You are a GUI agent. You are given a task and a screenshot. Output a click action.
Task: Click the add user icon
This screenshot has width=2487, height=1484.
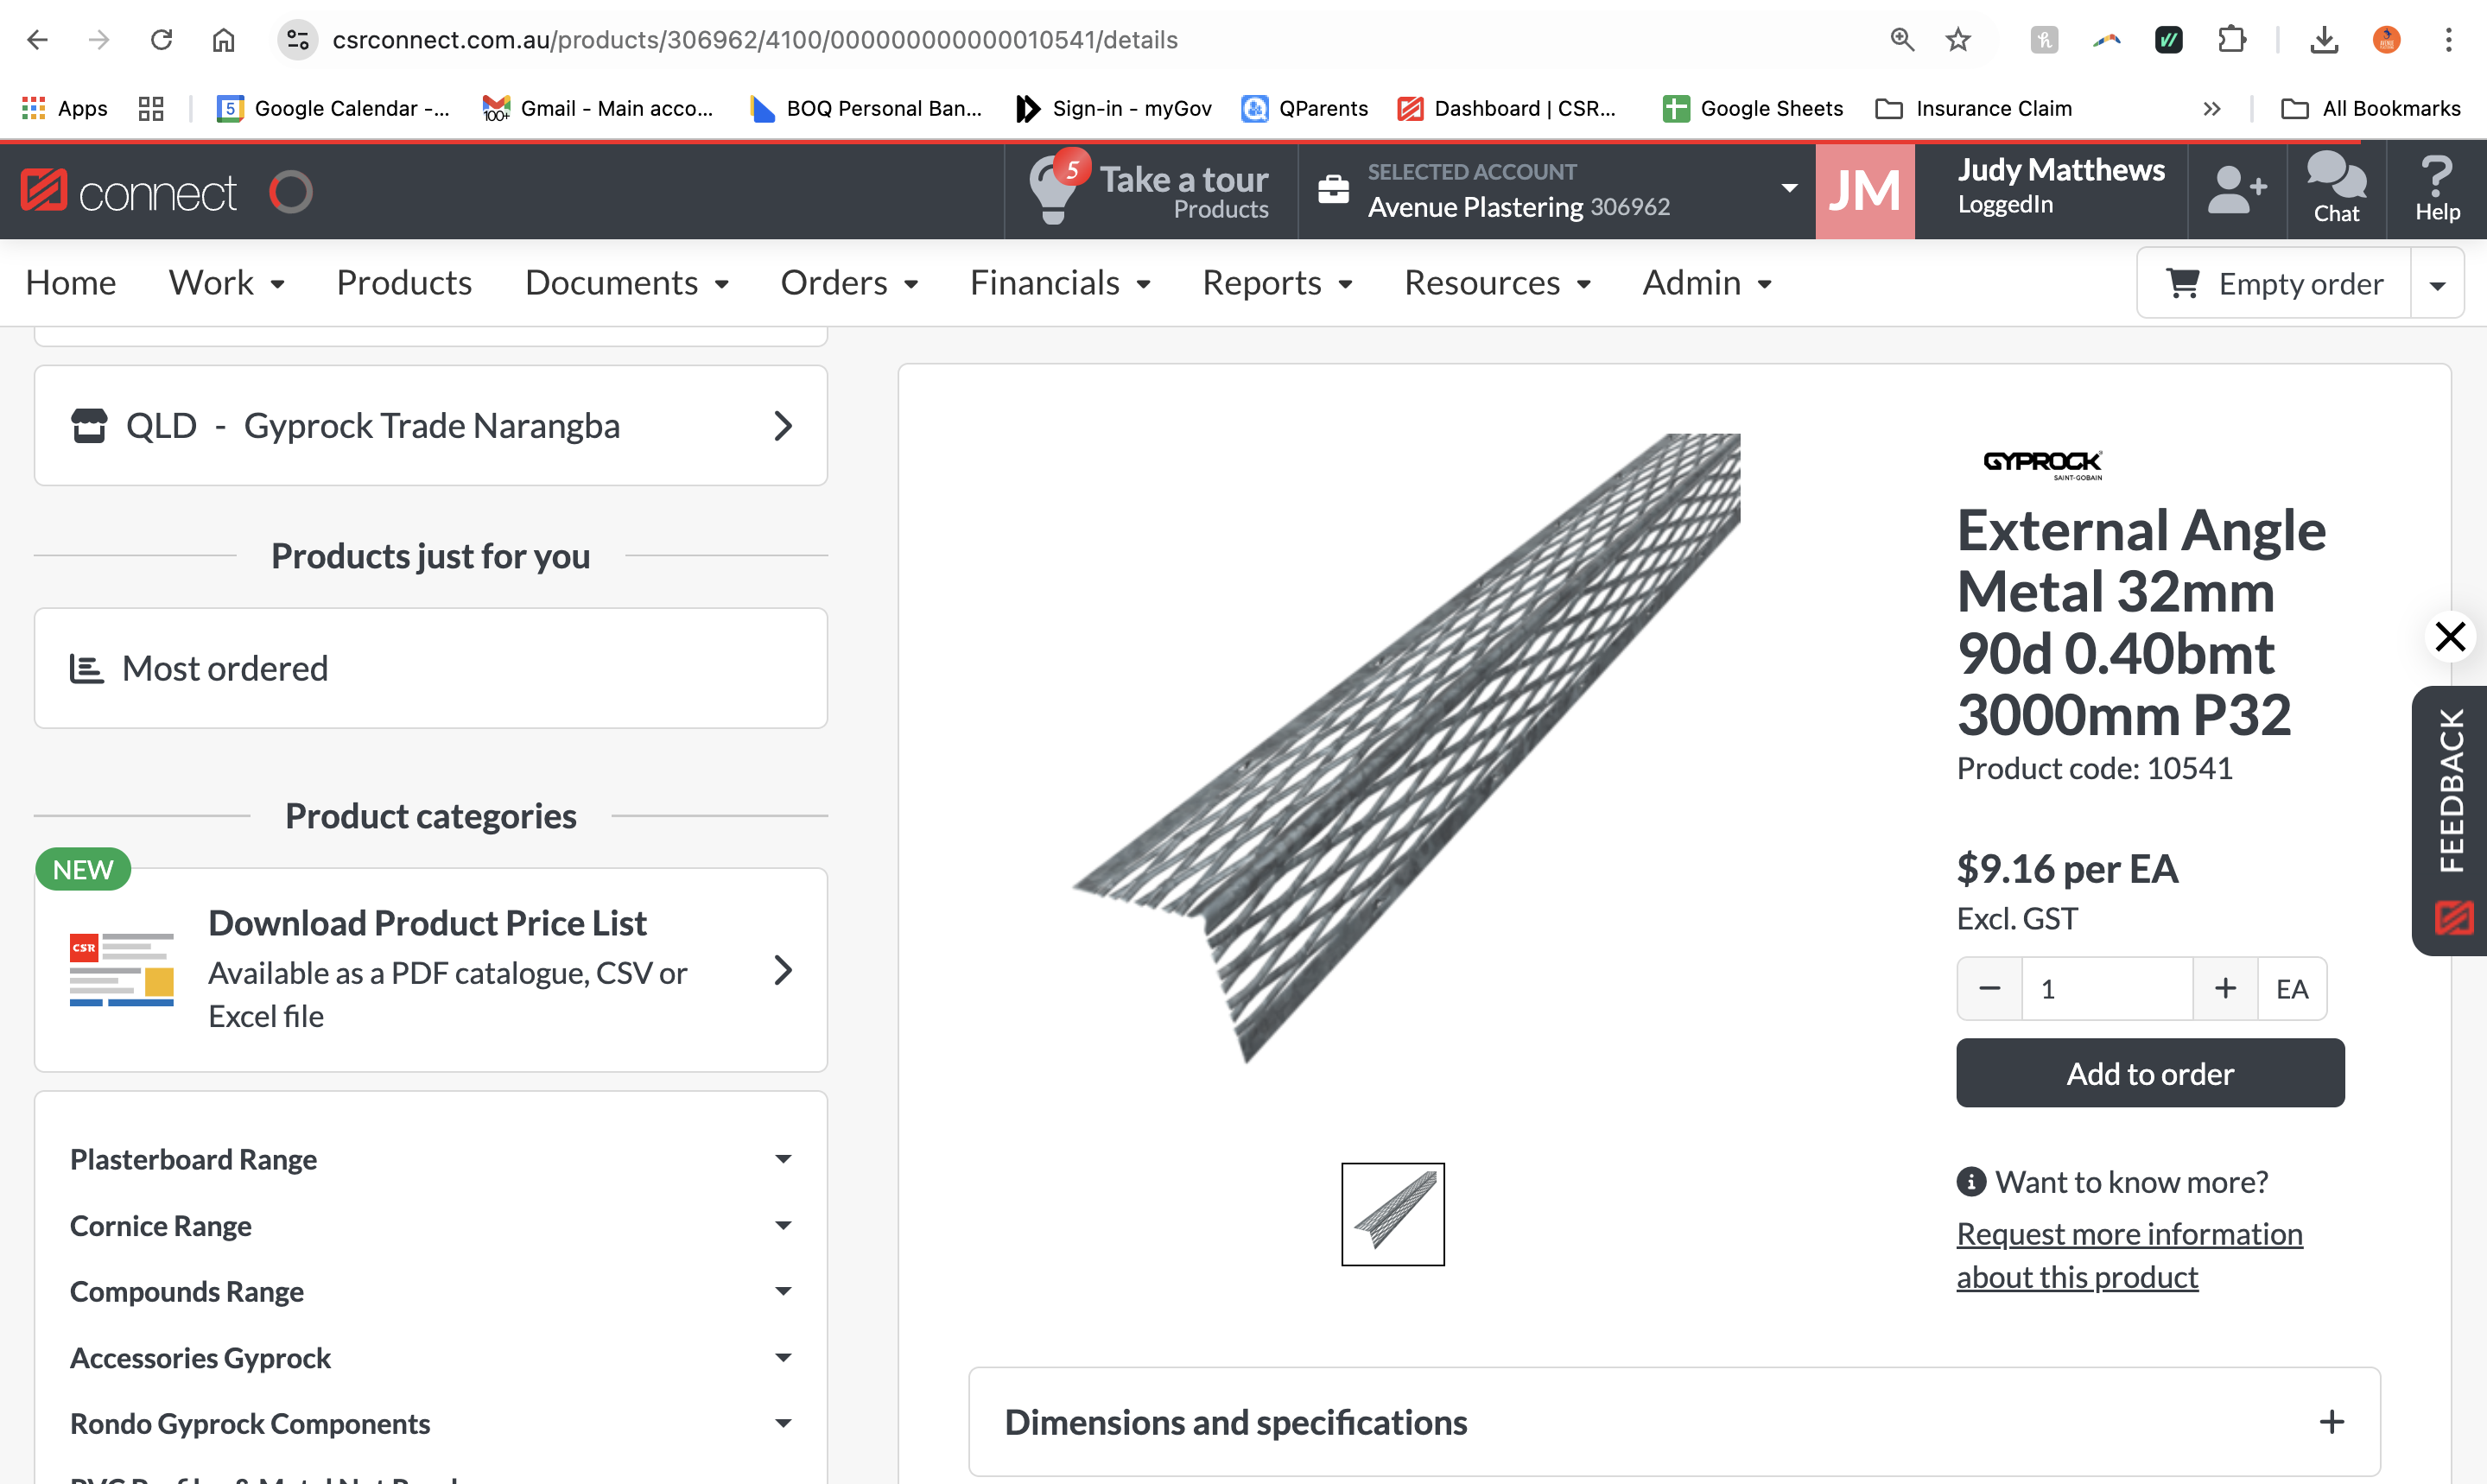click(x=2237, y=190)
